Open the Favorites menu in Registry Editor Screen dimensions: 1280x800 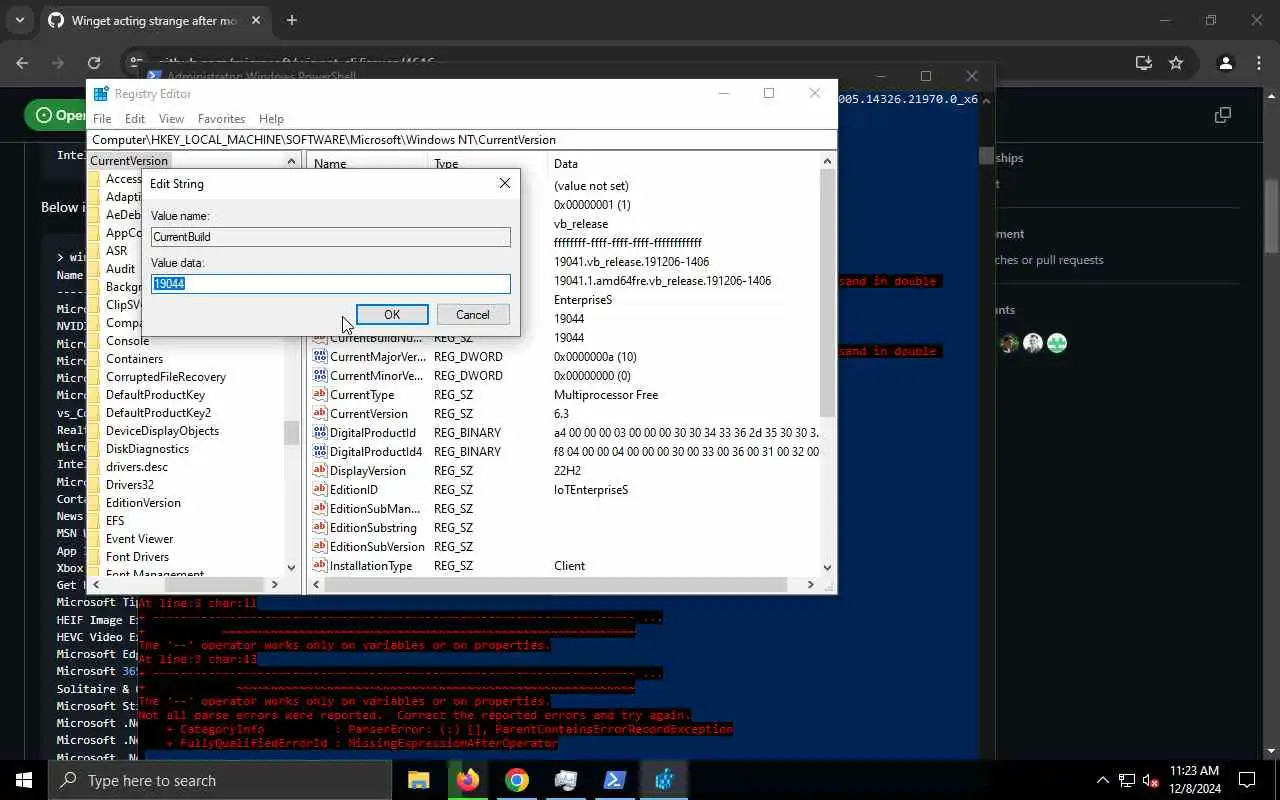[221, 119]
